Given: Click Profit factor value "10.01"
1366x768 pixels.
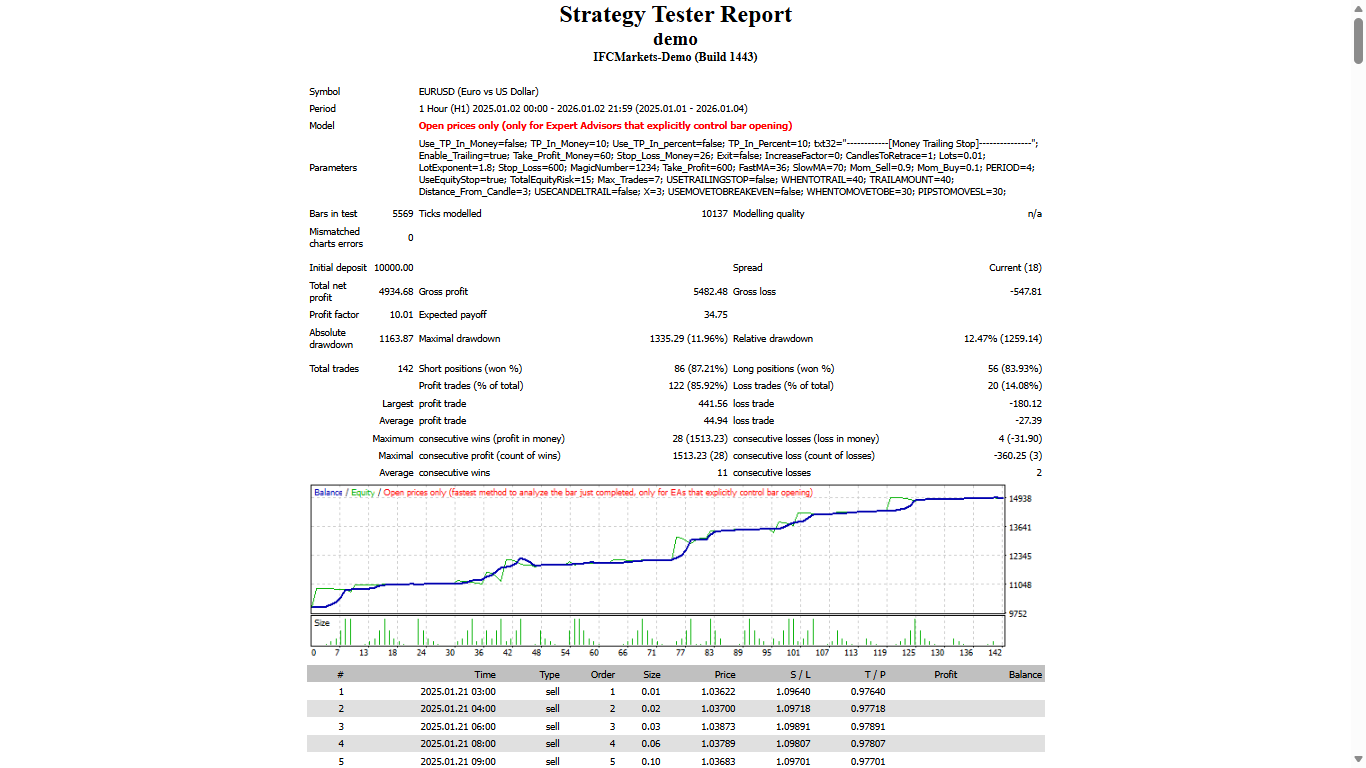Looking at the screenshot, I should (401, 315).
